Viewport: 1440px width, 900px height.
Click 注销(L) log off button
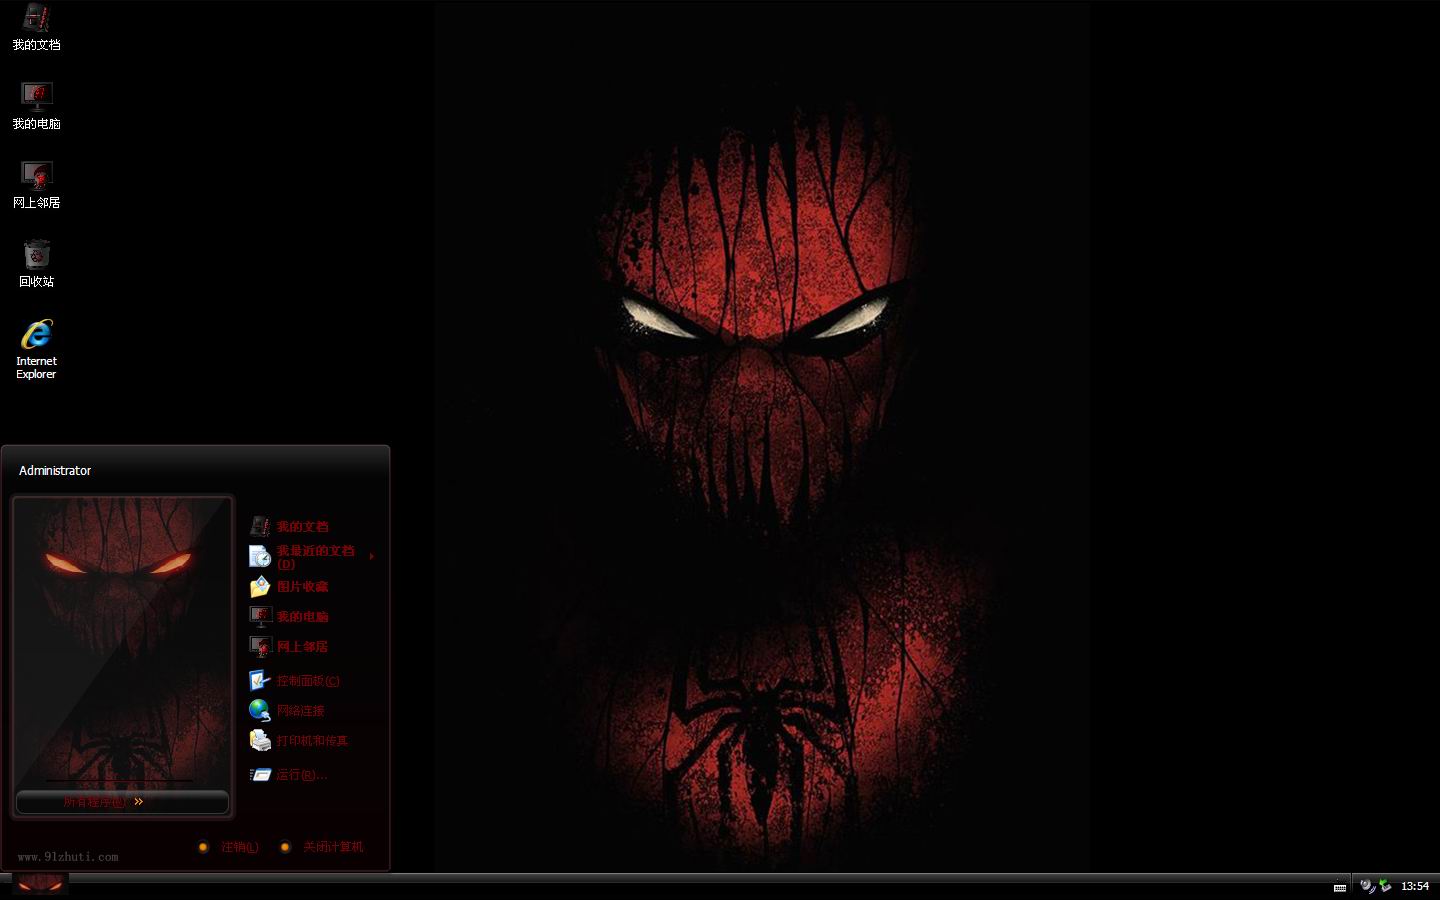pyautogui.click(x=229, y=847)
